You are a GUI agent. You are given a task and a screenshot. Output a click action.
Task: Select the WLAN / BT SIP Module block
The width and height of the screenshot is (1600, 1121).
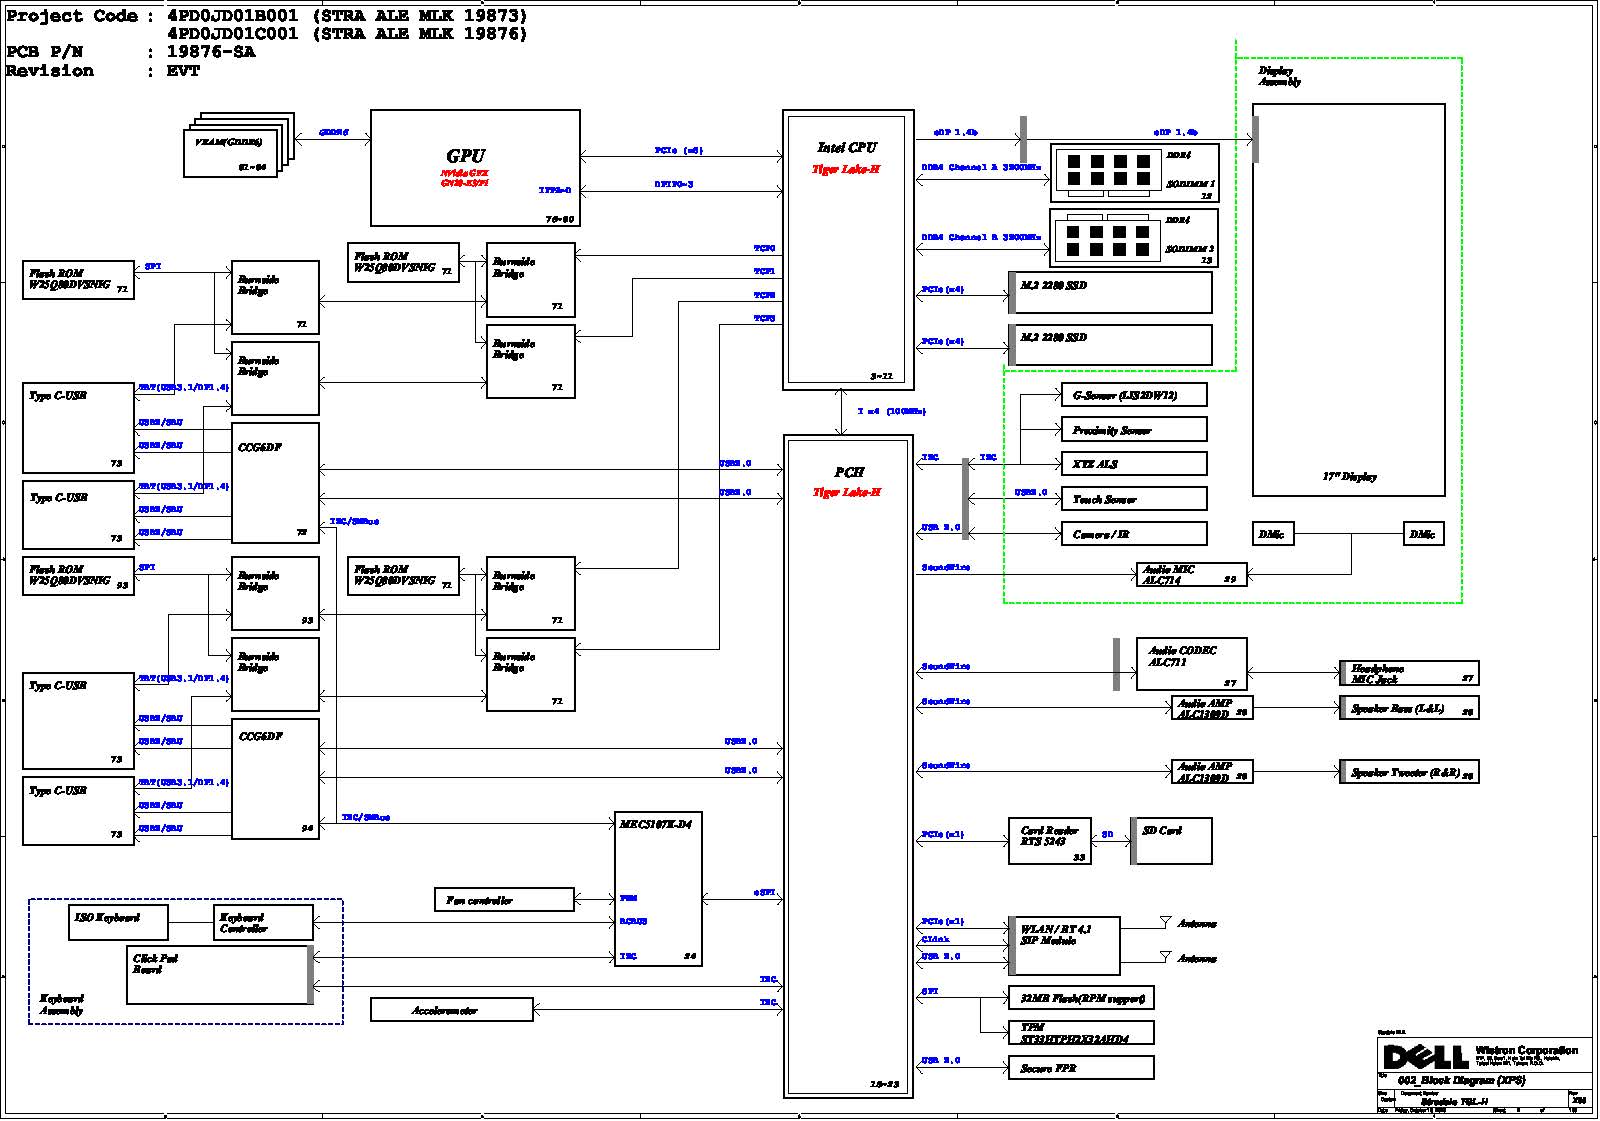[1065, 945]
